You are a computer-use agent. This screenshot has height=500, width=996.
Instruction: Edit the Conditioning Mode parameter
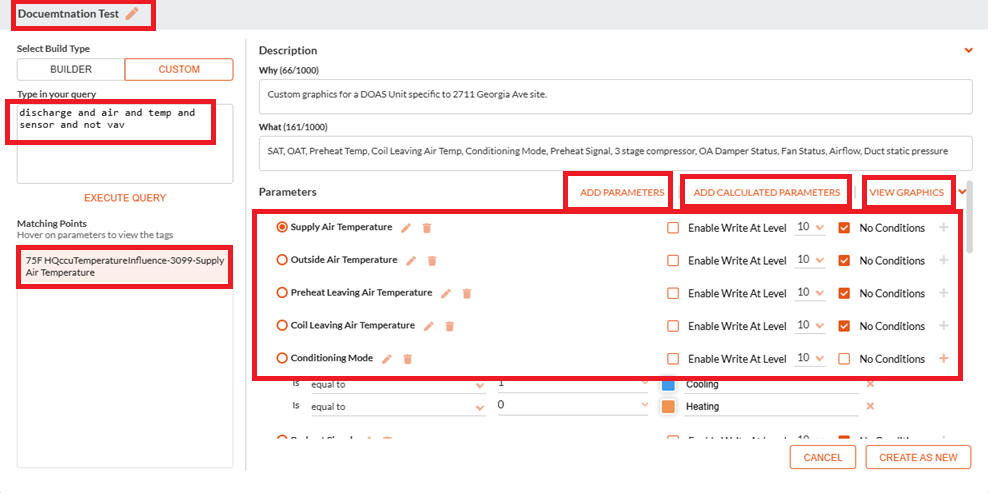[x=386, y=359]
